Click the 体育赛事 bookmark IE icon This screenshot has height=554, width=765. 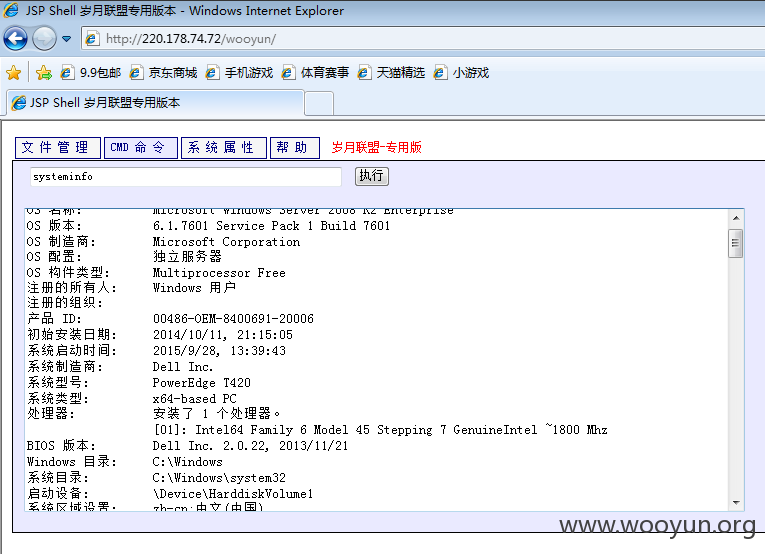tap(288, 73)
